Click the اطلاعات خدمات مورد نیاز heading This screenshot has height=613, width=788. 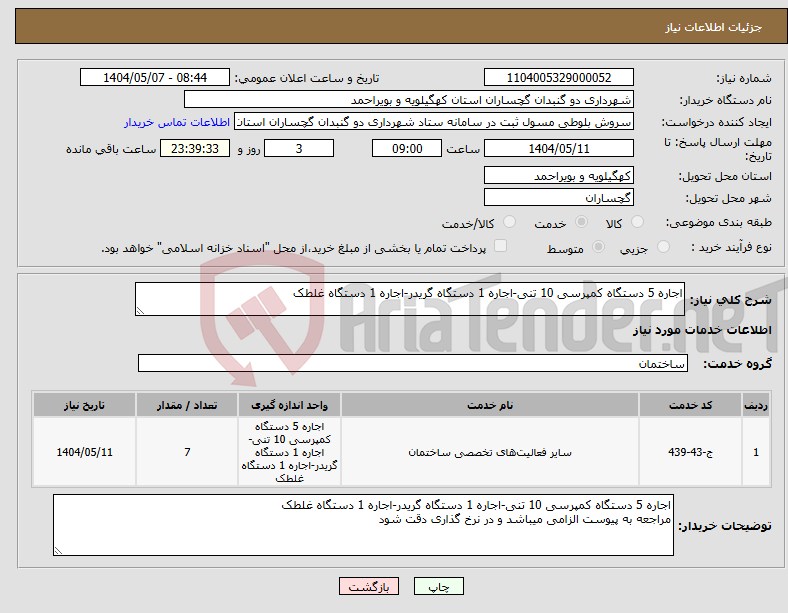click(702, 330)
